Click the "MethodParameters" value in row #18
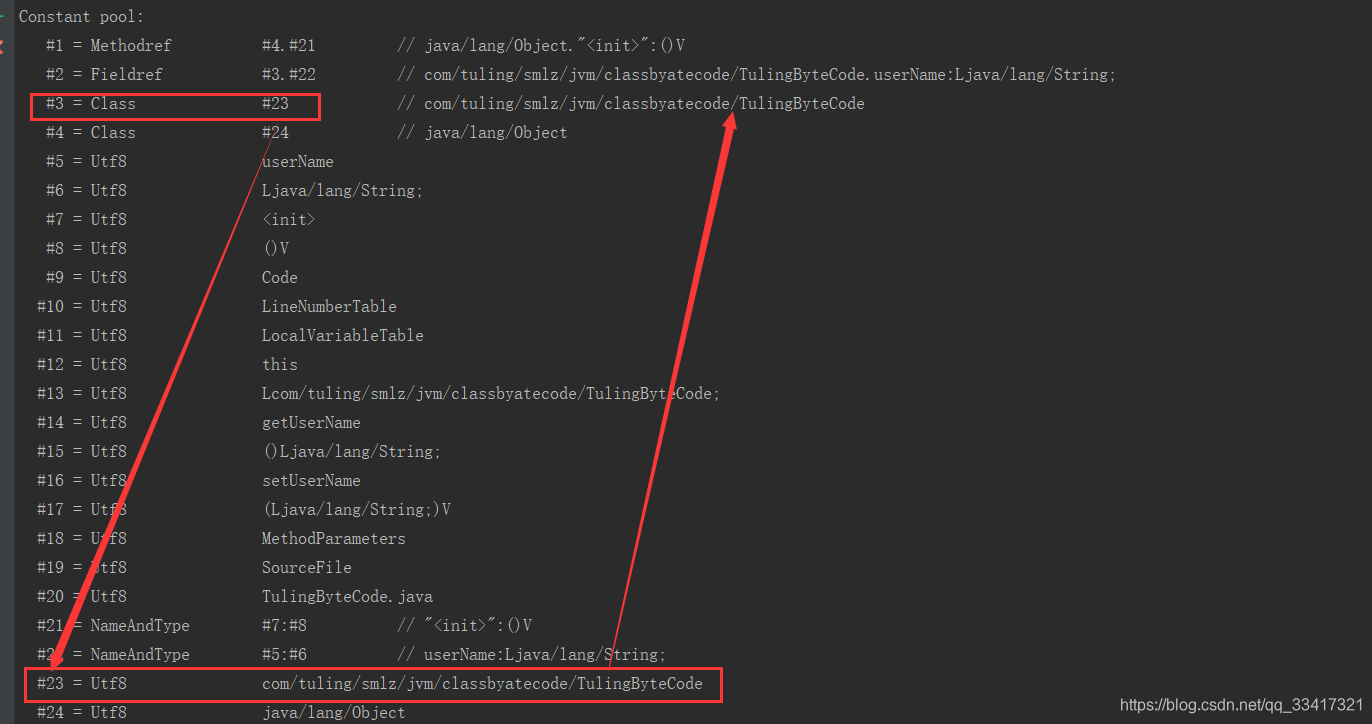The height and width of the screenshot is (724, 1372). [334, 539]
